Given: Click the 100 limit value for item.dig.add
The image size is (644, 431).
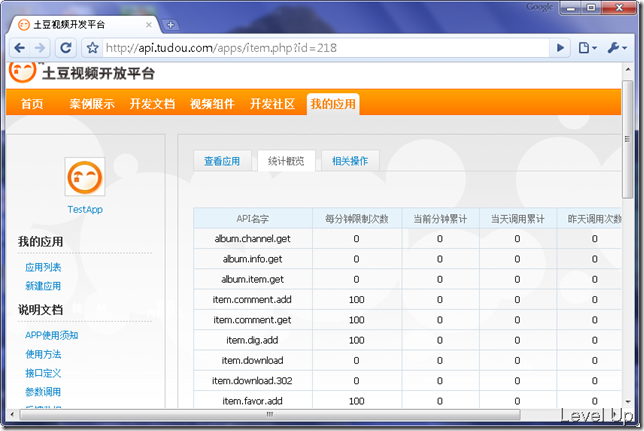Looking at the screenshot, I should (356, 340).
